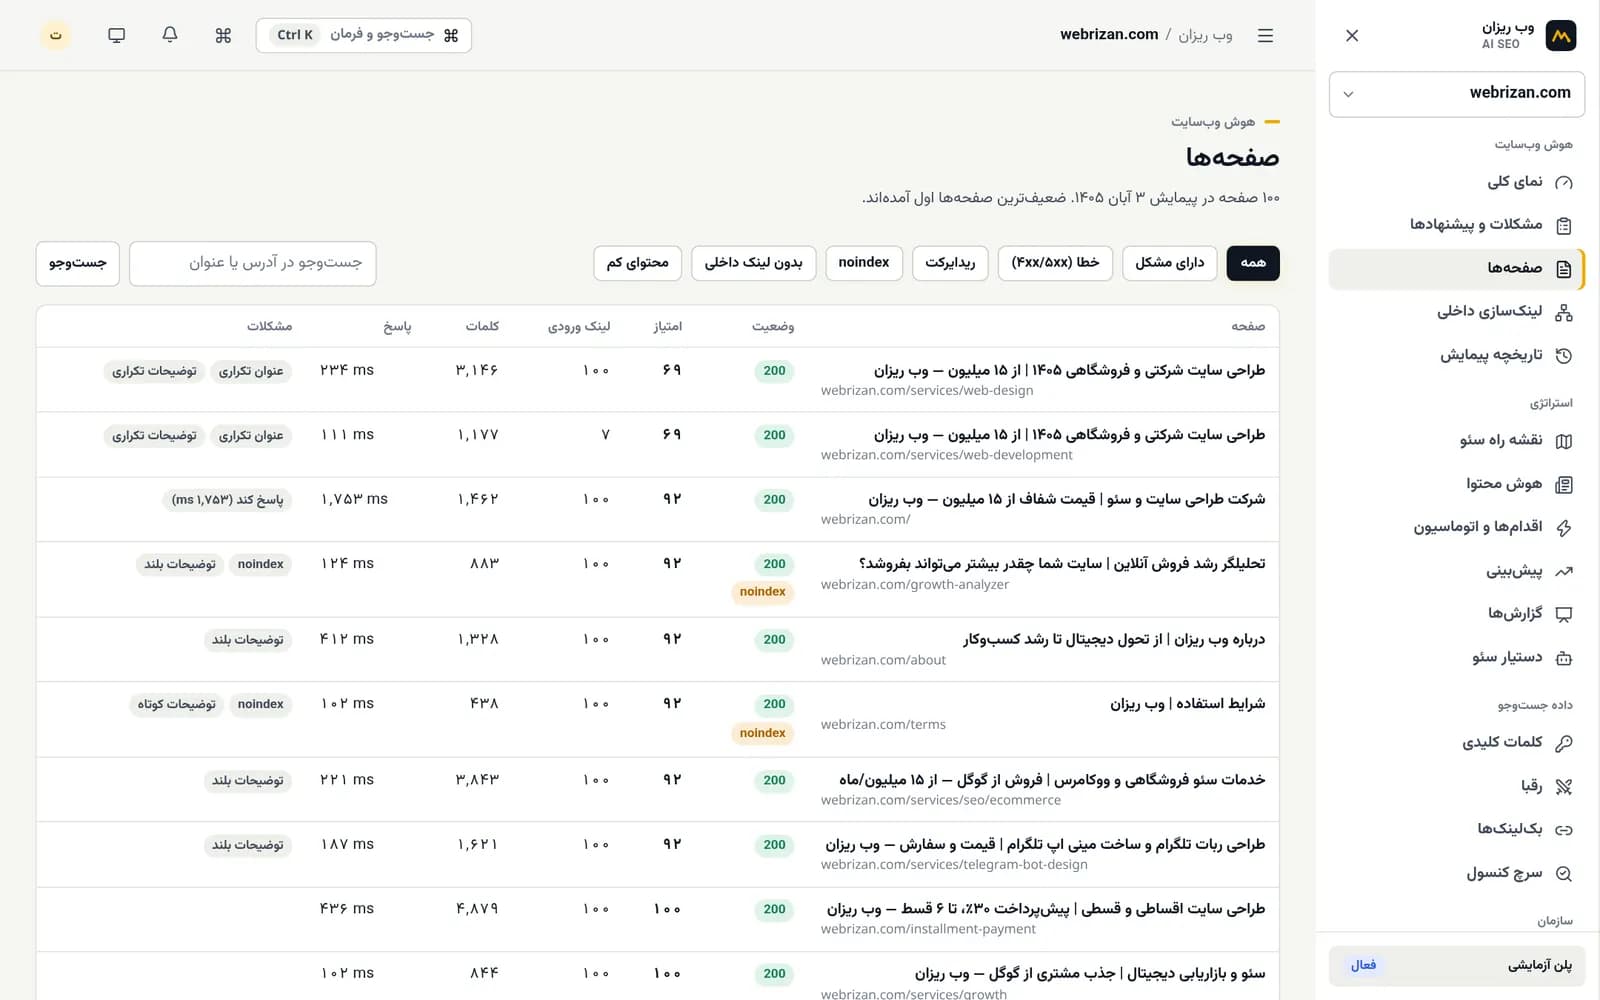This screenshot has height=1000, width=1600.
Task: Select the noindex filter tab
Action: pyautogui.click(x=864, y=263)
